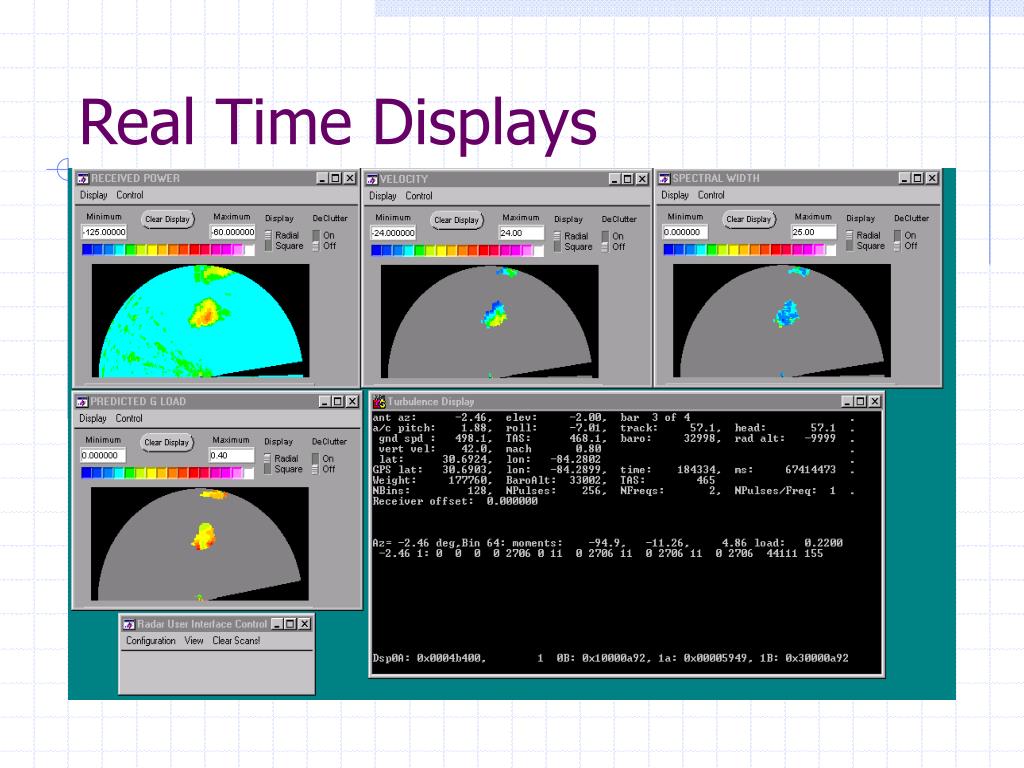Turn DeClutter Off in Predicted G Load window
Image resolution: width=1024 pixels, height=768 pixels.
tap(315, 470)
